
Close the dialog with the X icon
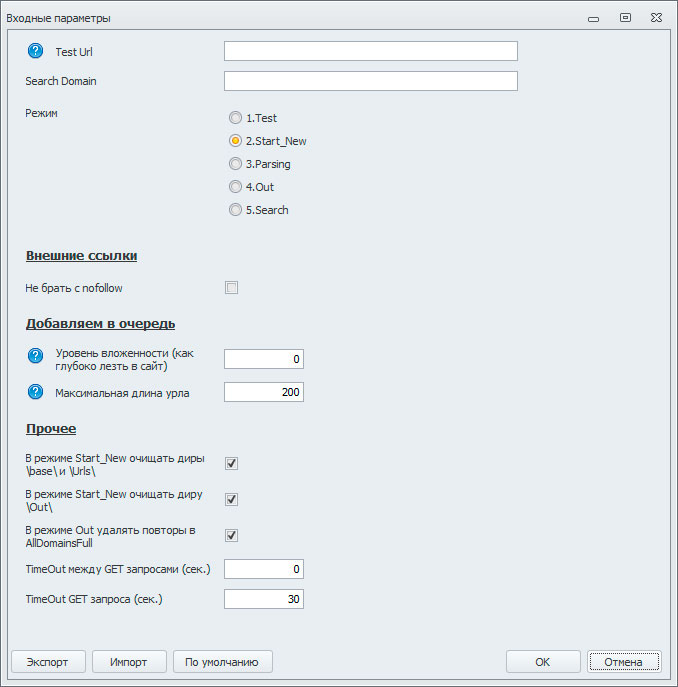(656, 17)
